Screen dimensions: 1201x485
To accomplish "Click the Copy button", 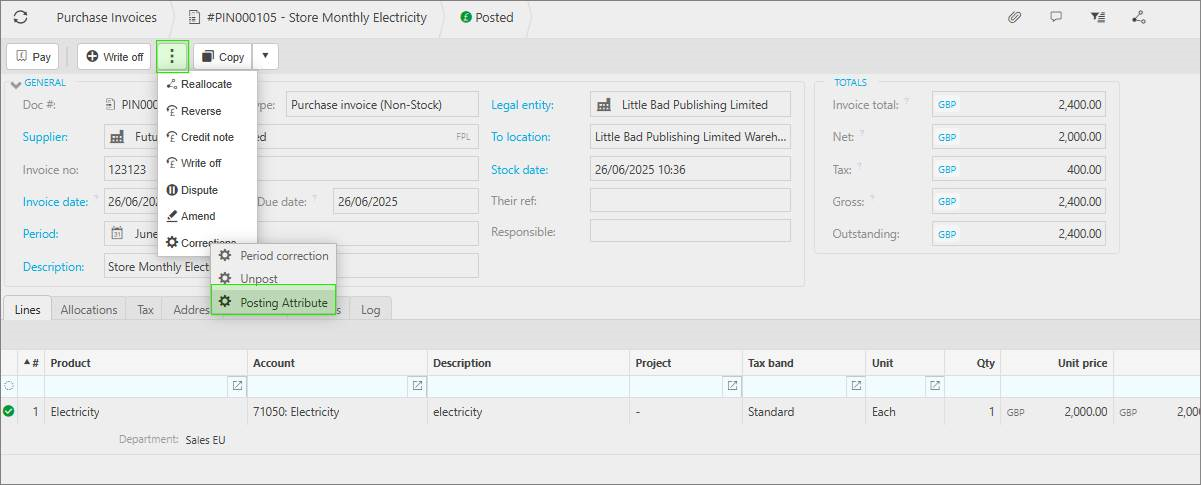I will (222, 57).
